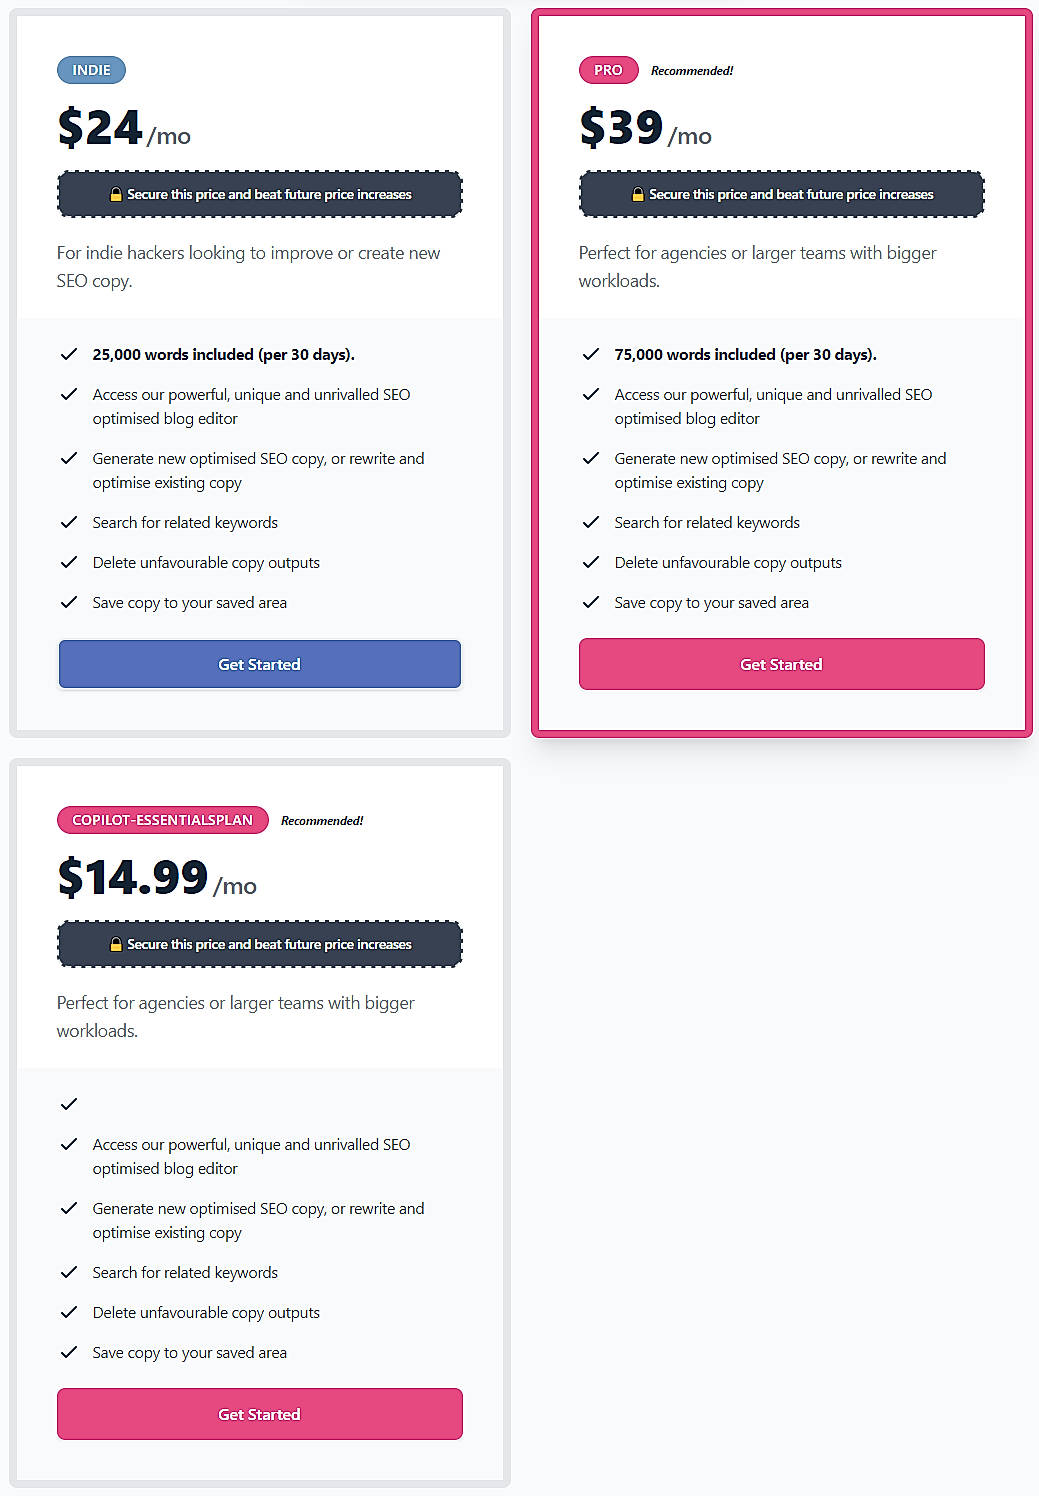
Task: Click the checkmark beside Save copy to your saved area on Indie
Action: [x=69, y=602]
